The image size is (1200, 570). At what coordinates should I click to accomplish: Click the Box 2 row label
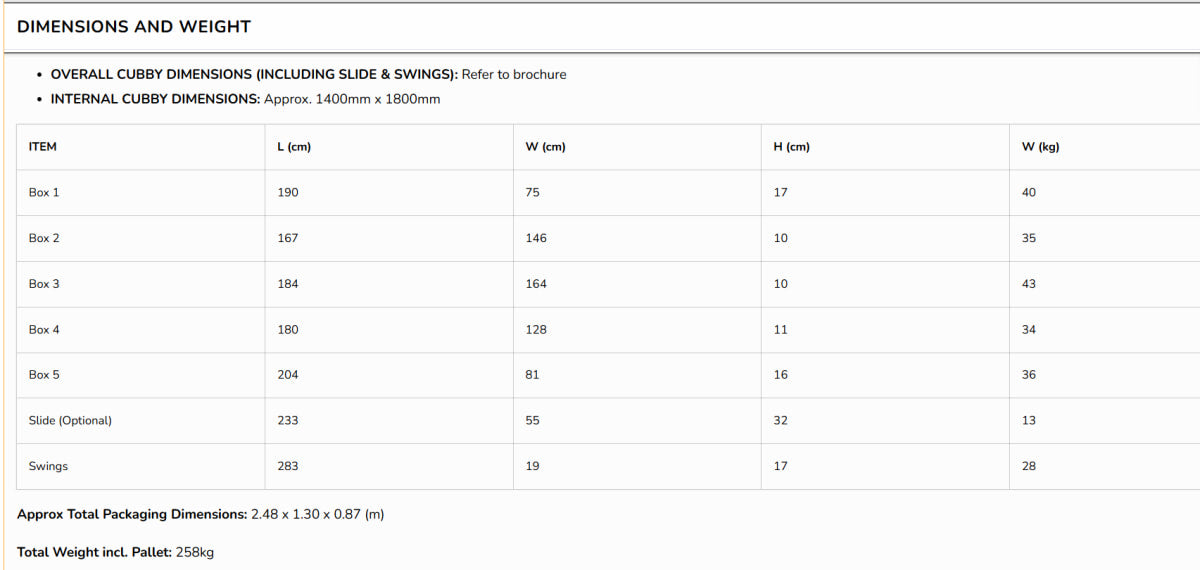[44, 238]
